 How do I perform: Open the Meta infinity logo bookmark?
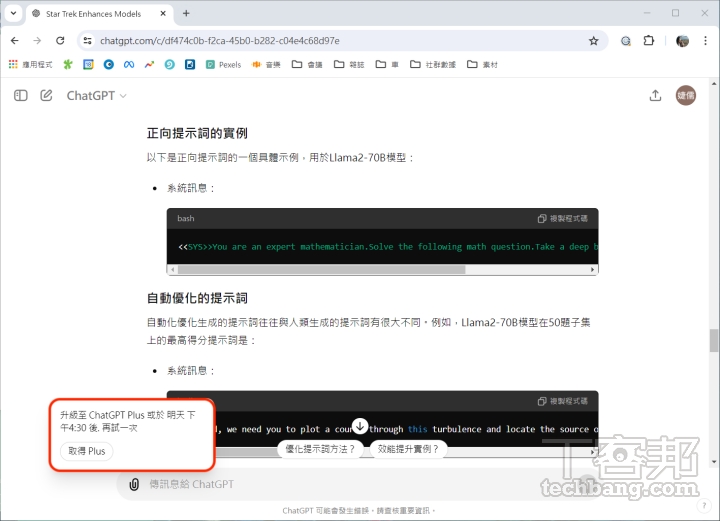click(x=129, y=65)
